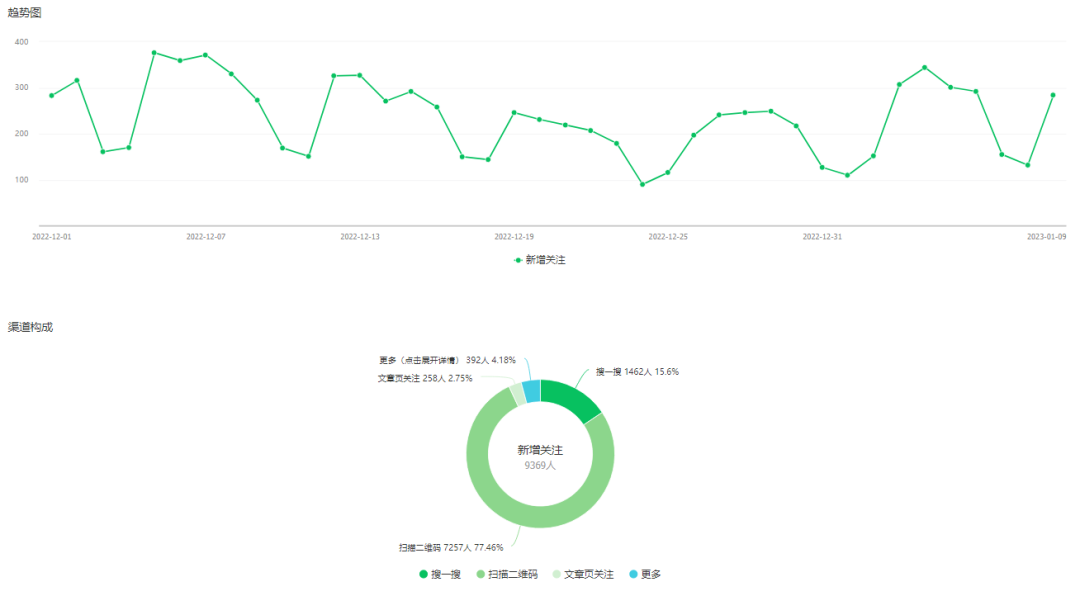The height and width of the screenshot is (596, 1080).
Task: Click the 文章页关注 258人 2.75% label
Action: (425, 378)
